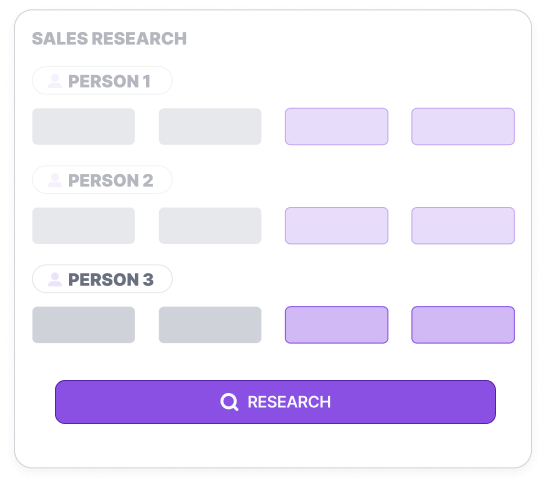
Task: Select the Person 3 pill label
Action: pyautogui.click(x=102, y=279)
